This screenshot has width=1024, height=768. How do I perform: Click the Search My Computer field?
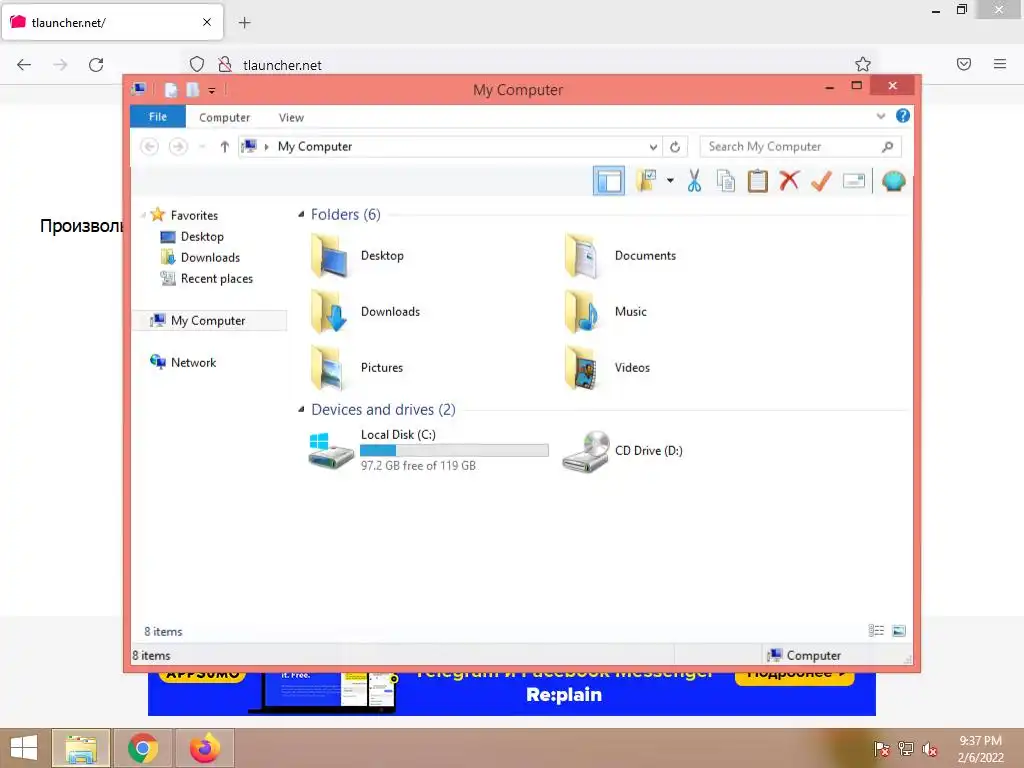(799, 146)
